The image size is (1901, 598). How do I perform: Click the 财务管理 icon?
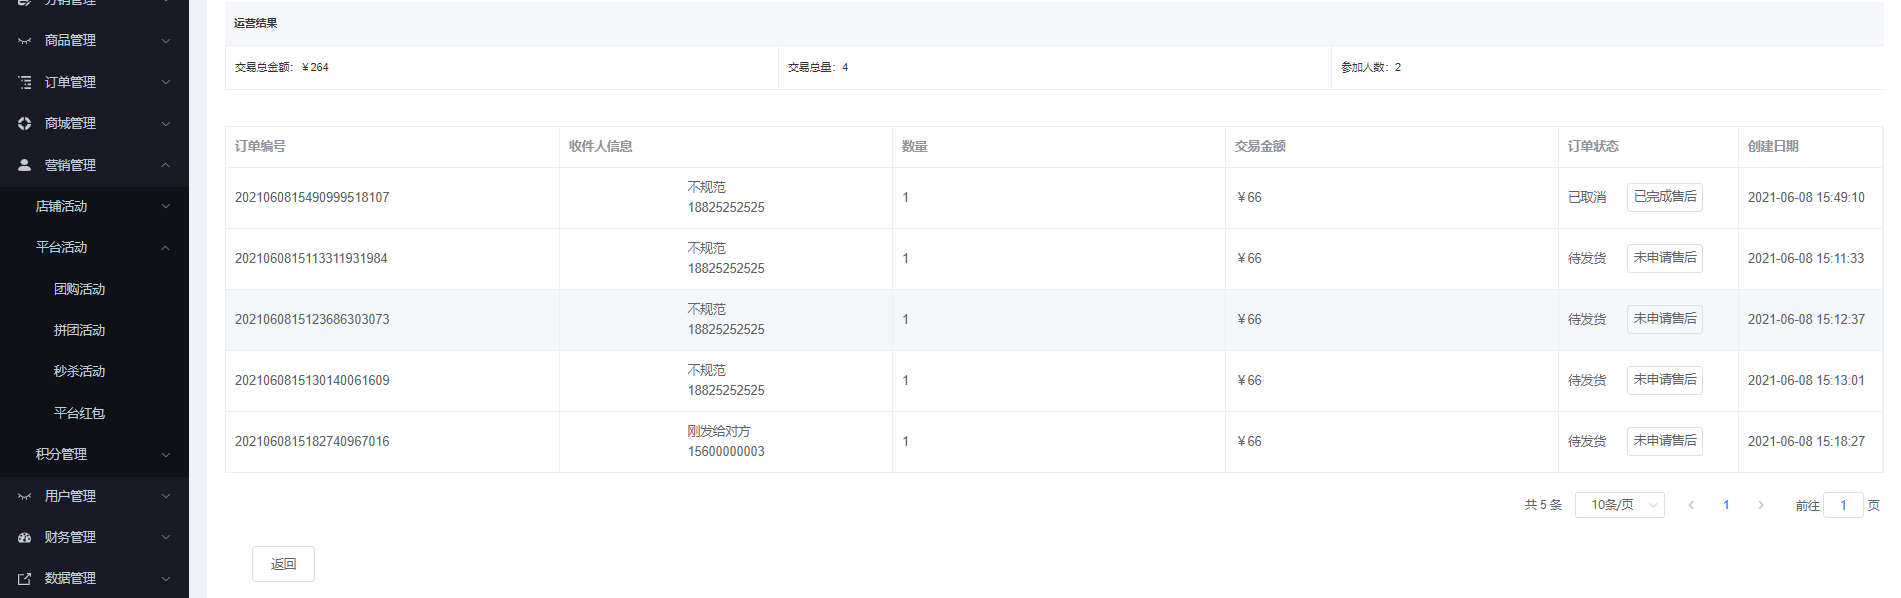coord(25,537)
